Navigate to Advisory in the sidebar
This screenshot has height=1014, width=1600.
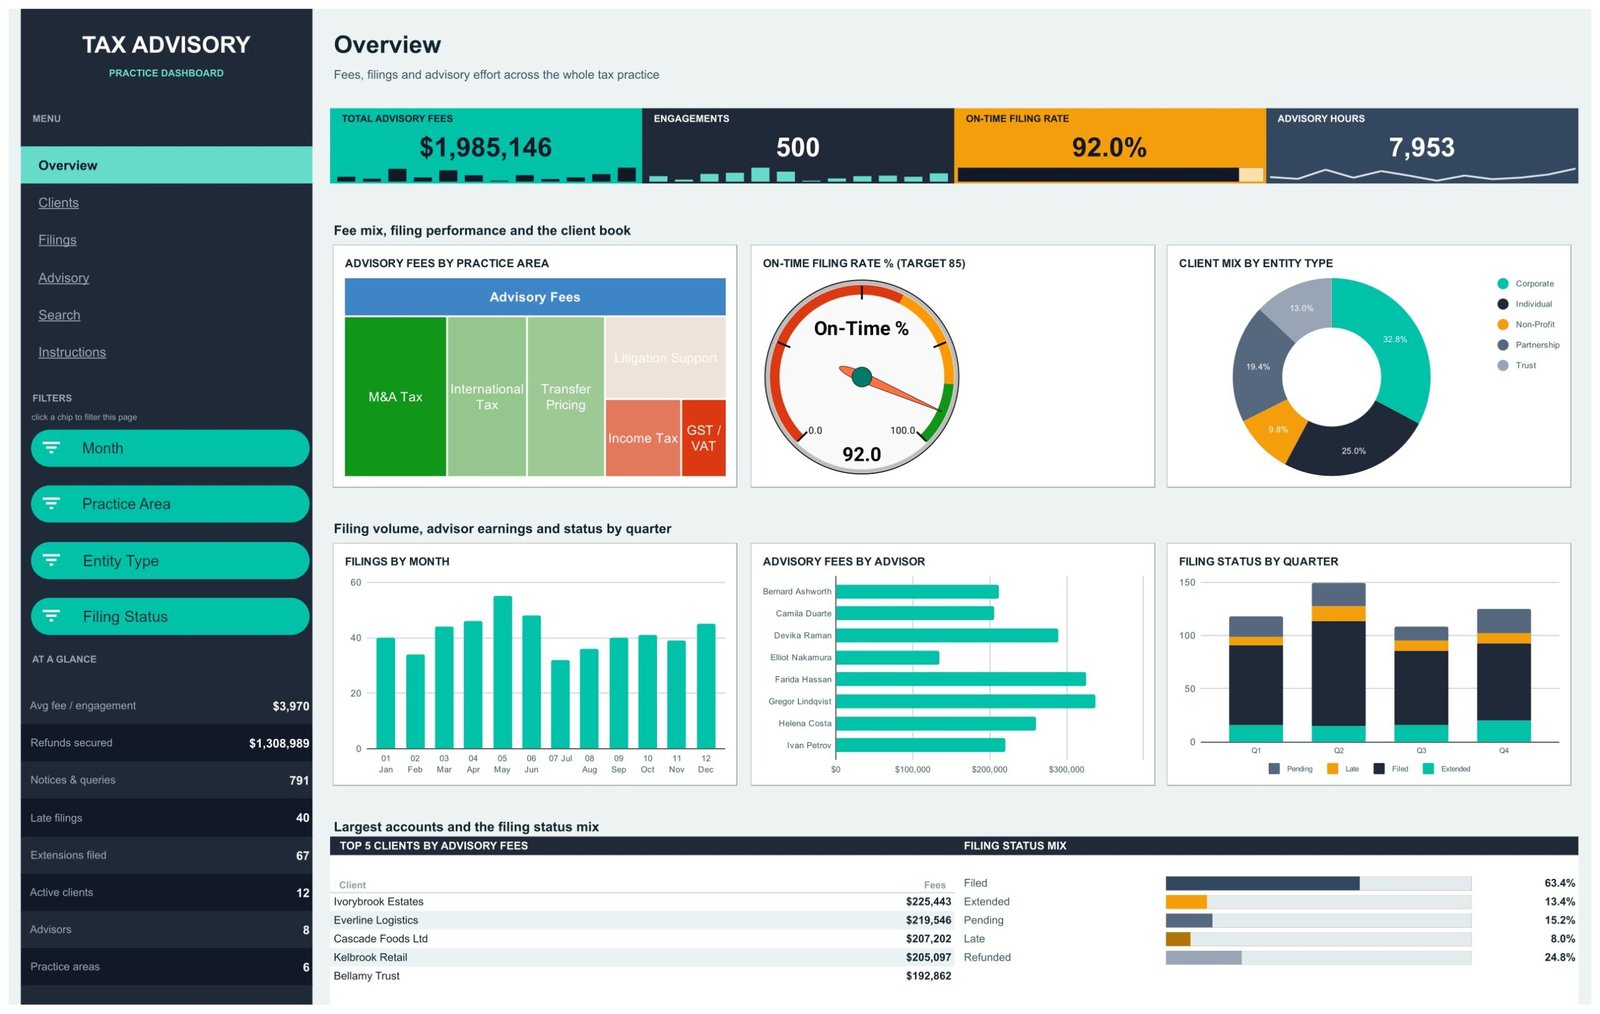63,278
